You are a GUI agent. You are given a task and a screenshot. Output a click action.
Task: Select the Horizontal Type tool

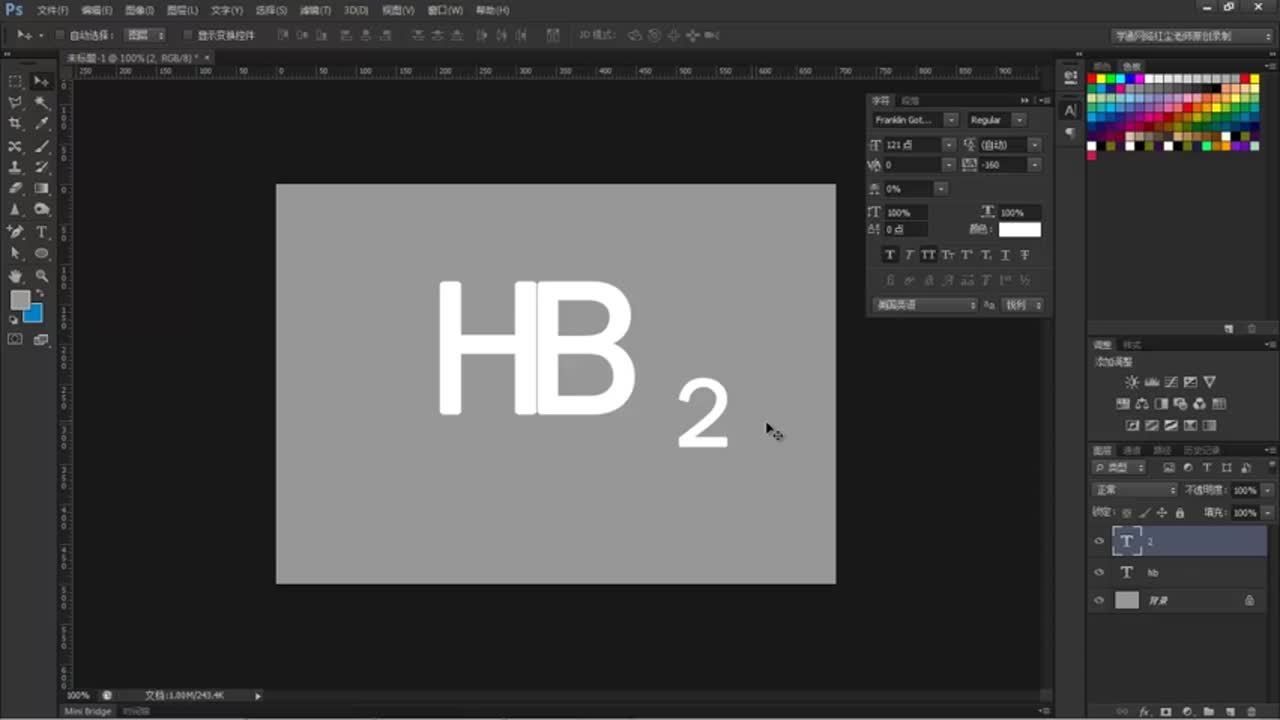(42, 232)
